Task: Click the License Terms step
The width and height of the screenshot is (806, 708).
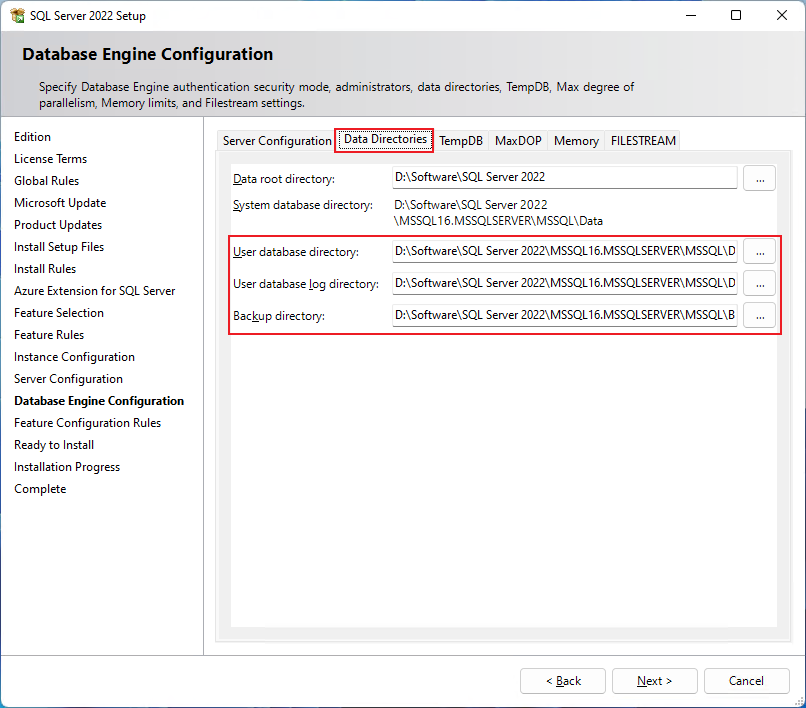Action: coord(50,159)
